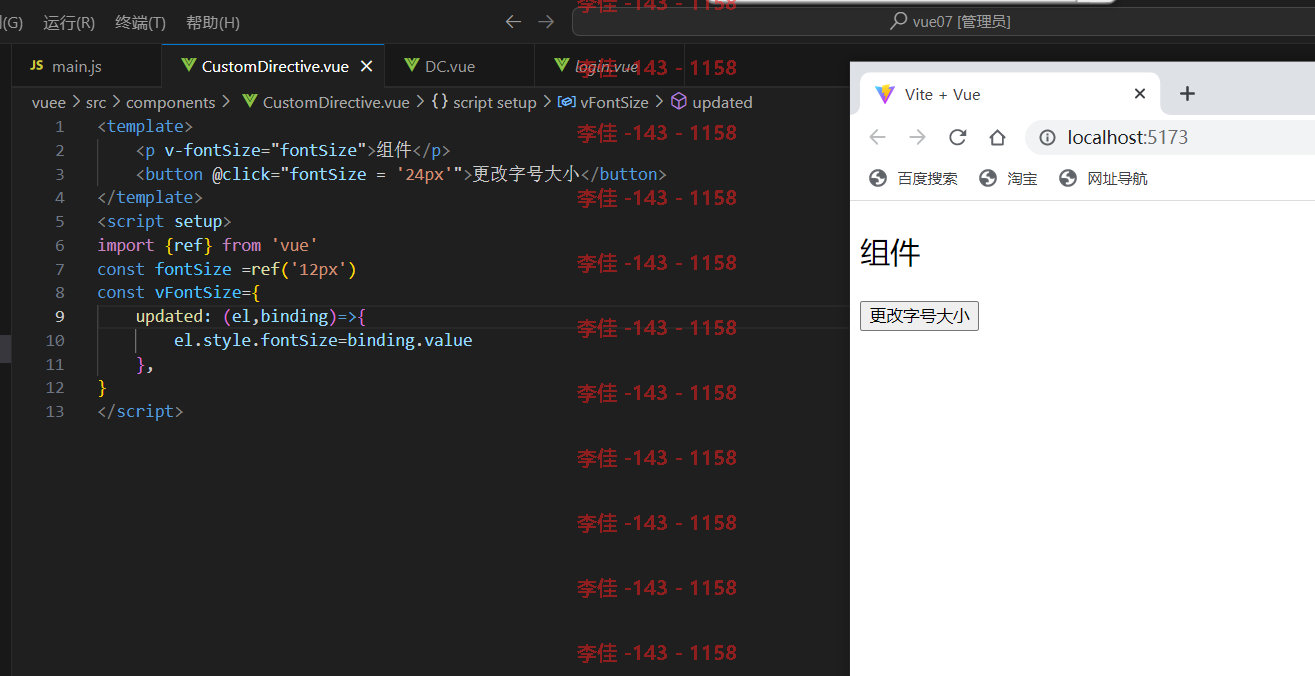Close the CustomDirective.vue tab
The width and height of the screenshot is (1315, 676).
tap(366, 66)
